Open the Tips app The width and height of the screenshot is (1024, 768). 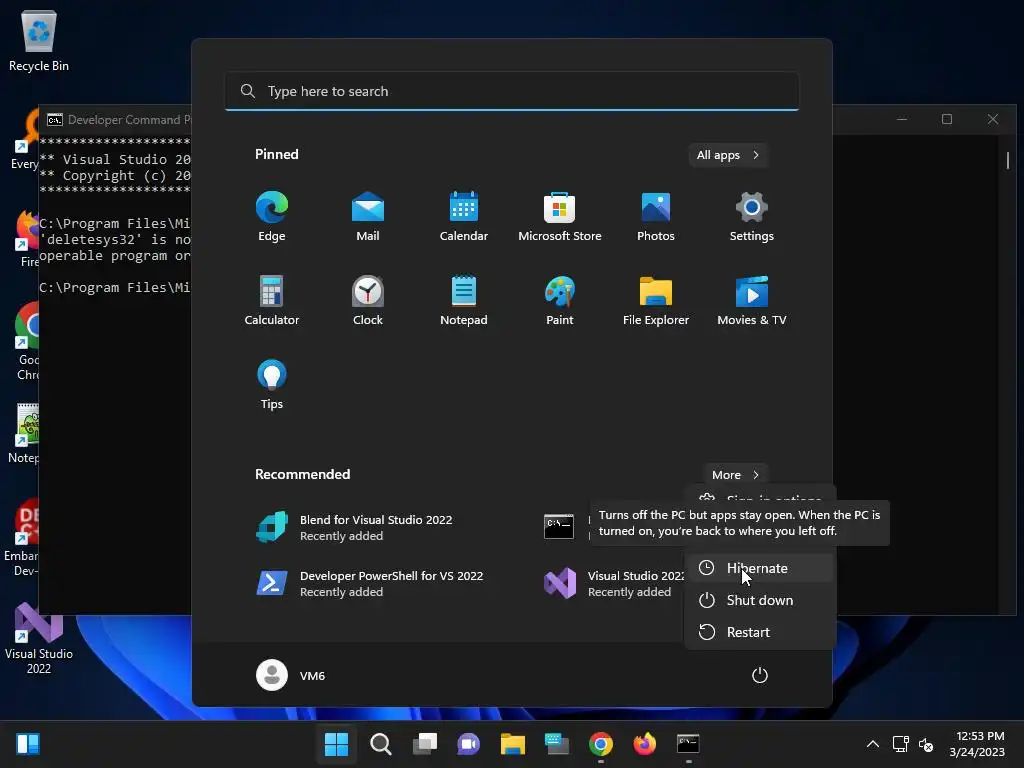[x=272, y=385]
